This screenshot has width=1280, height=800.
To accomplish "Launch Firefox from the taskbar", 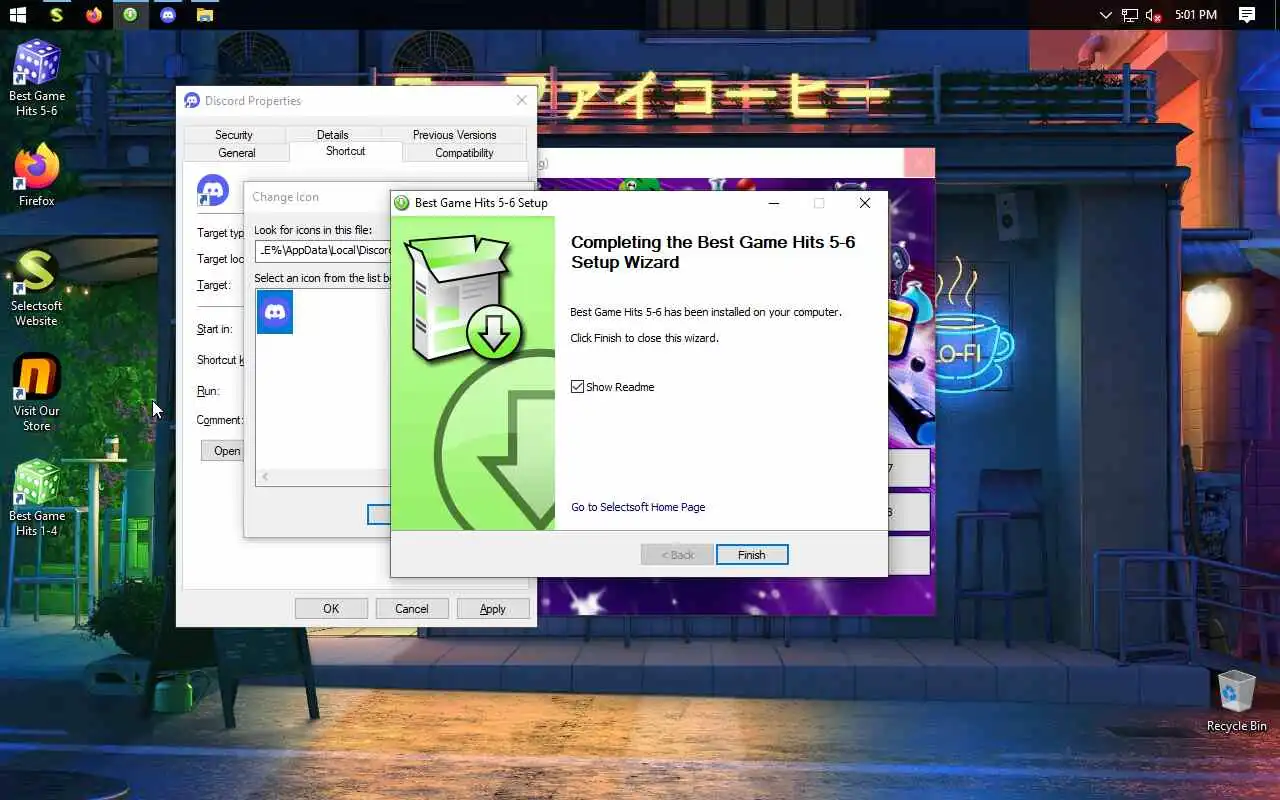I will (94, 15).
